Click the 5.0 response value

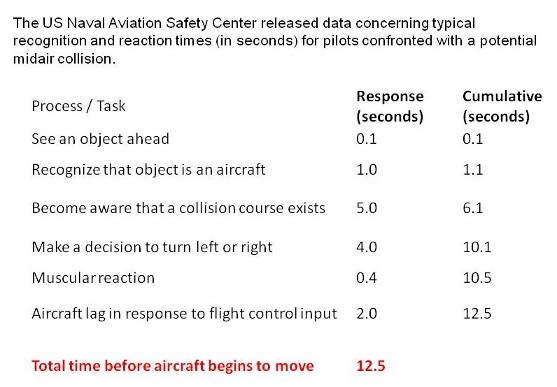click(x=367, y=208)
